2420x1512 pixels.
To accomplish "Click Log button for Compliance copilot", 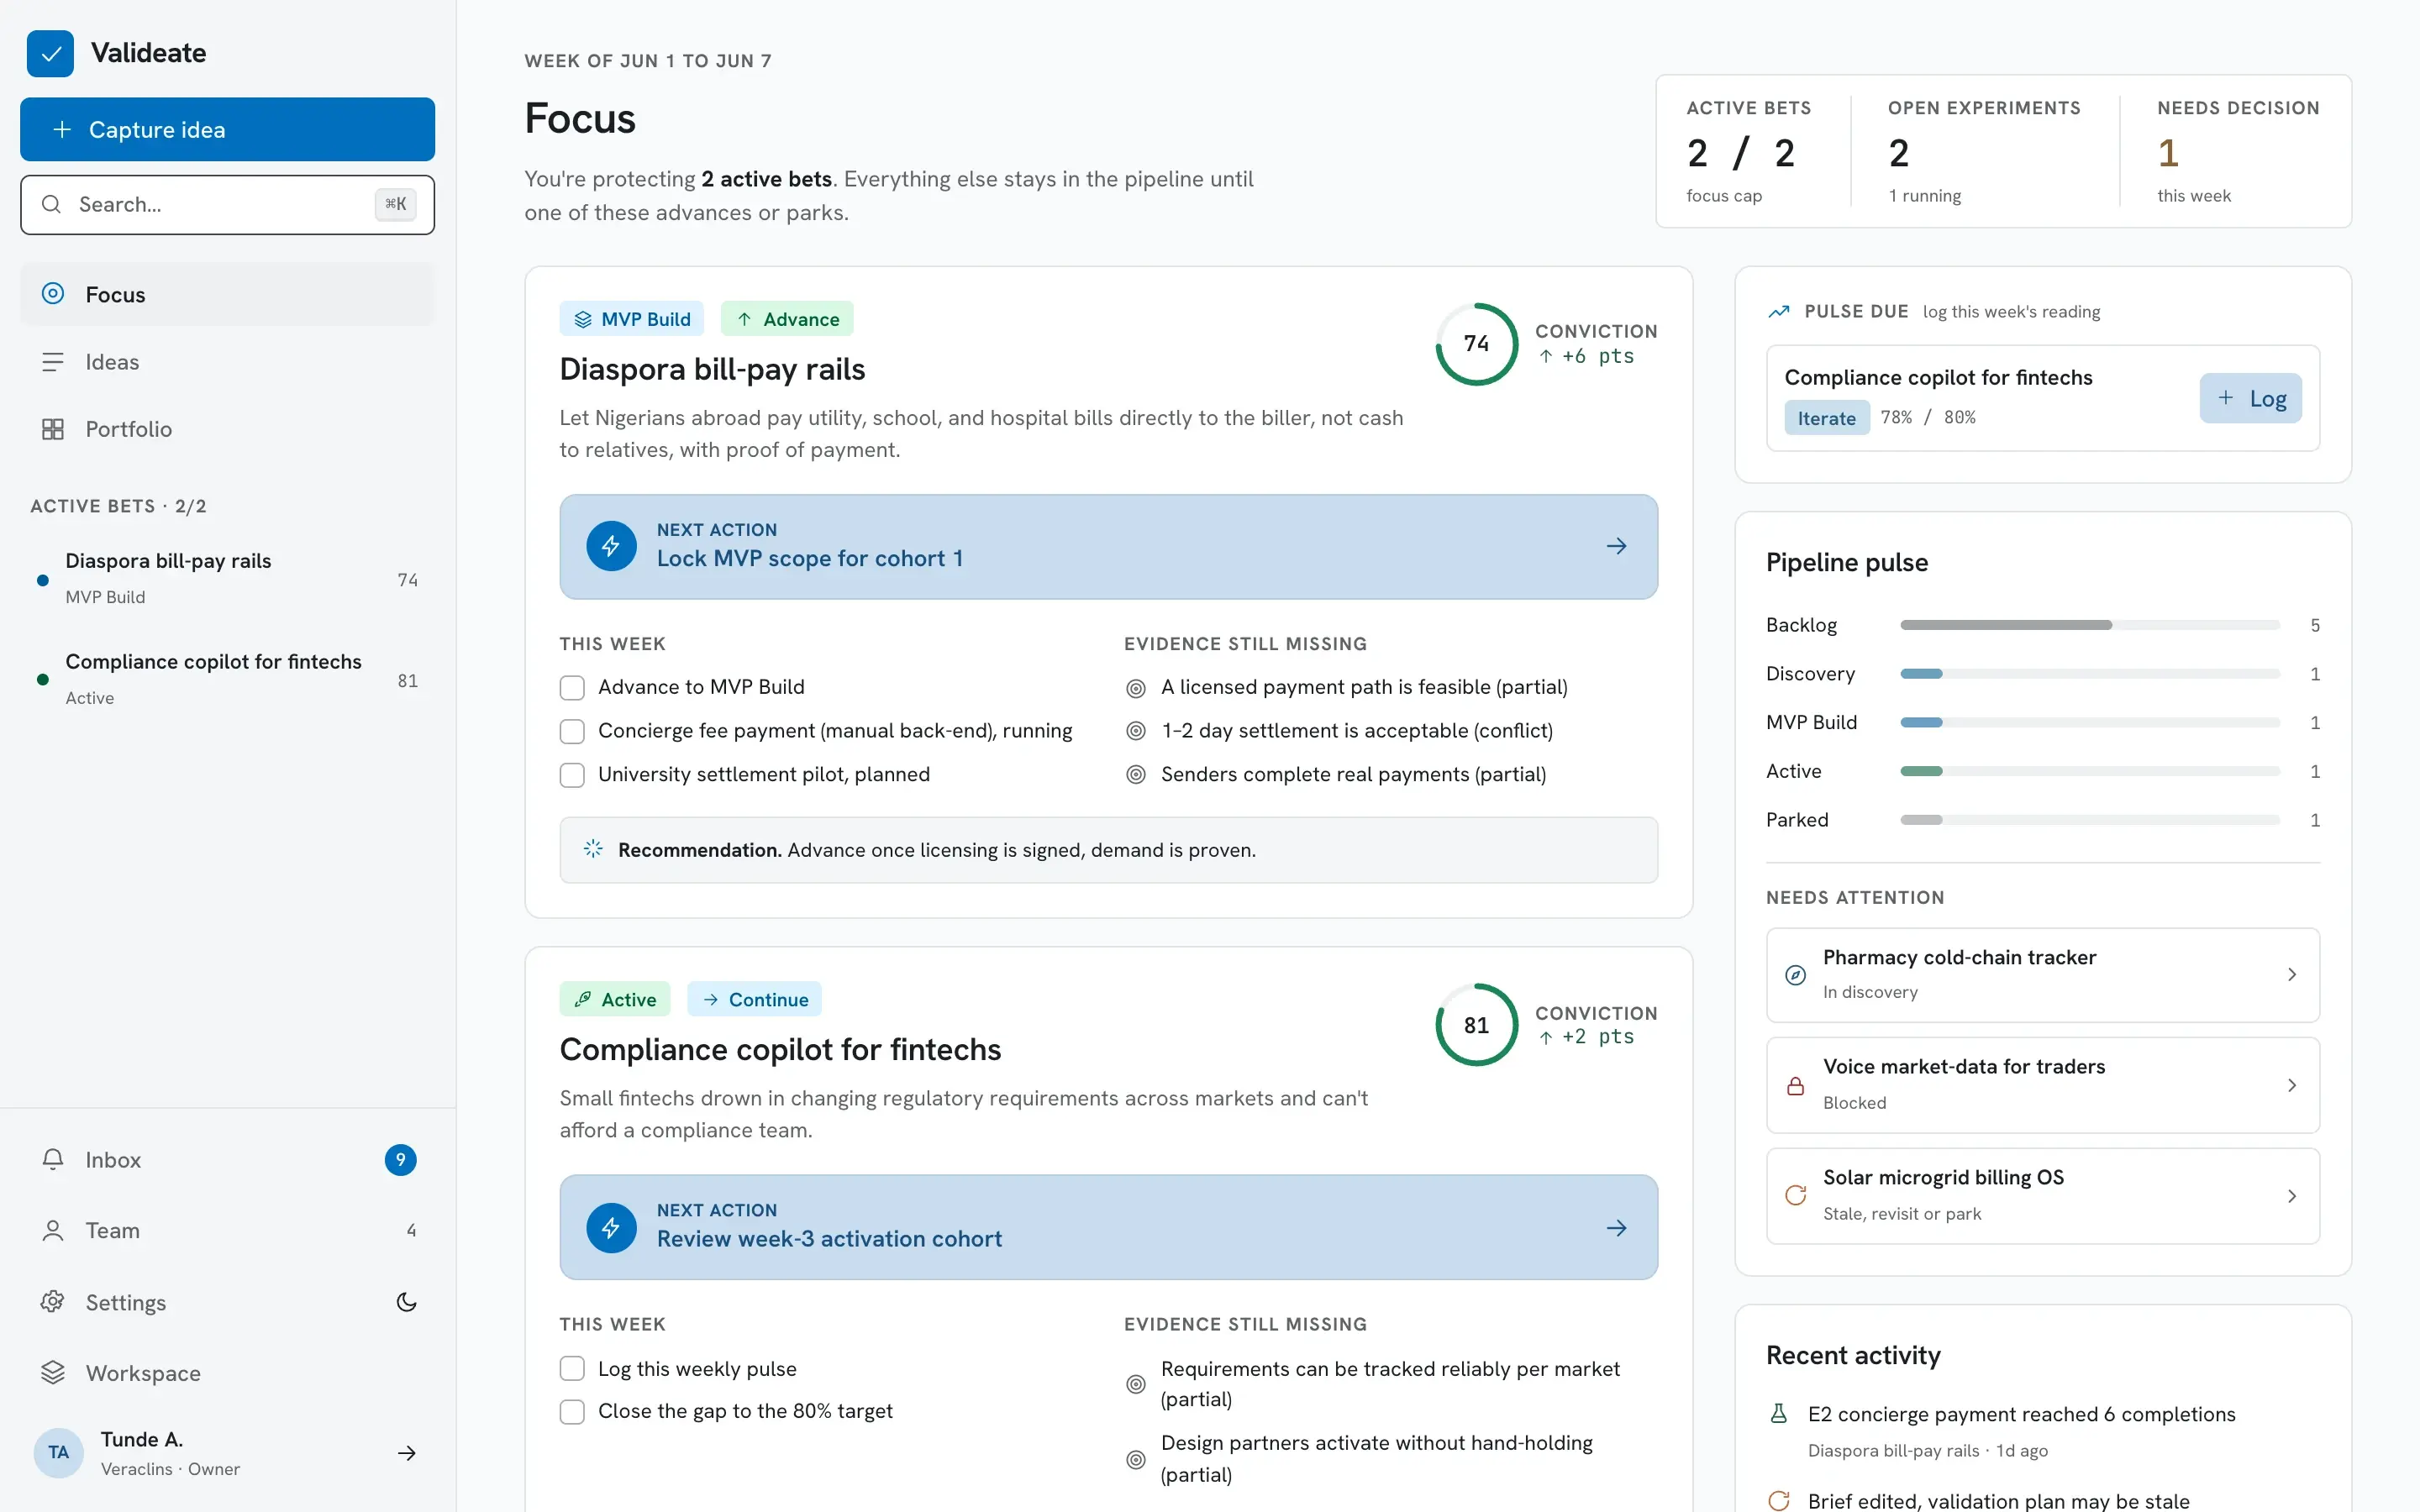I will click(x=2250, y=398).
